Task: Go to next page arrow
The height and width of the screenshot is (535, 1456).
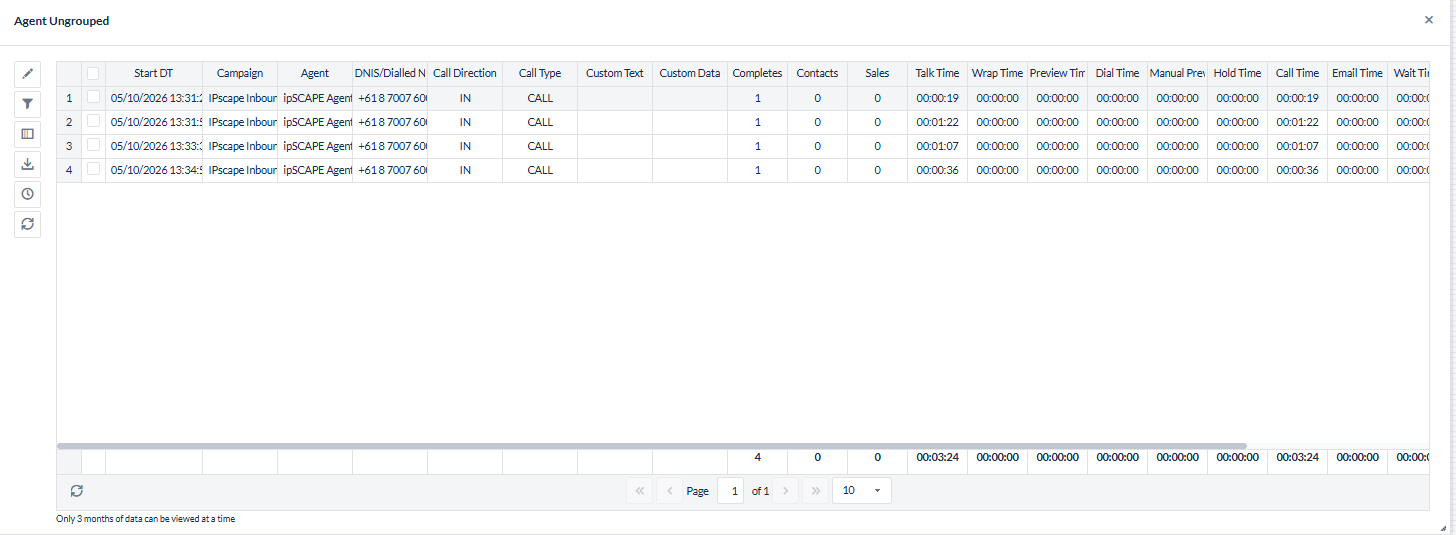Action: 786,491
